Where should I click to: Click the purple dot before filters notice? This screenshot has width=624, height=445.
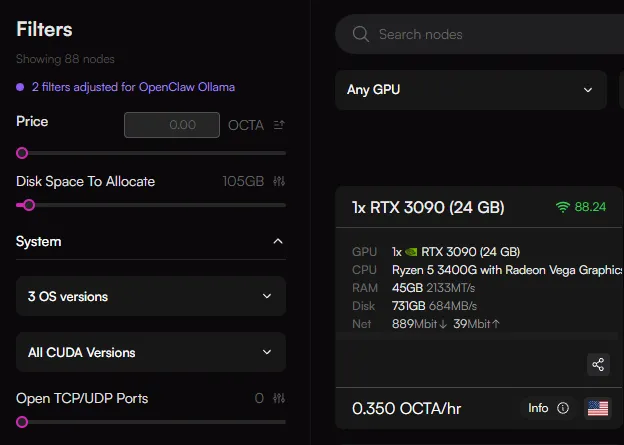(x=20, y=87)
